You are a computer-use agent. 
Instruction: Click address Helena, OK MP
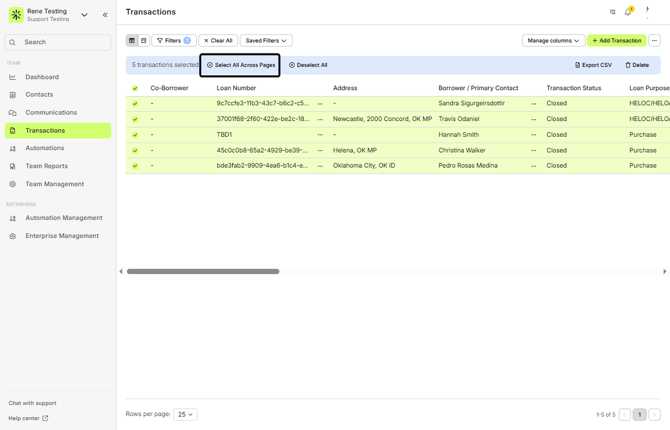(355, 150)
